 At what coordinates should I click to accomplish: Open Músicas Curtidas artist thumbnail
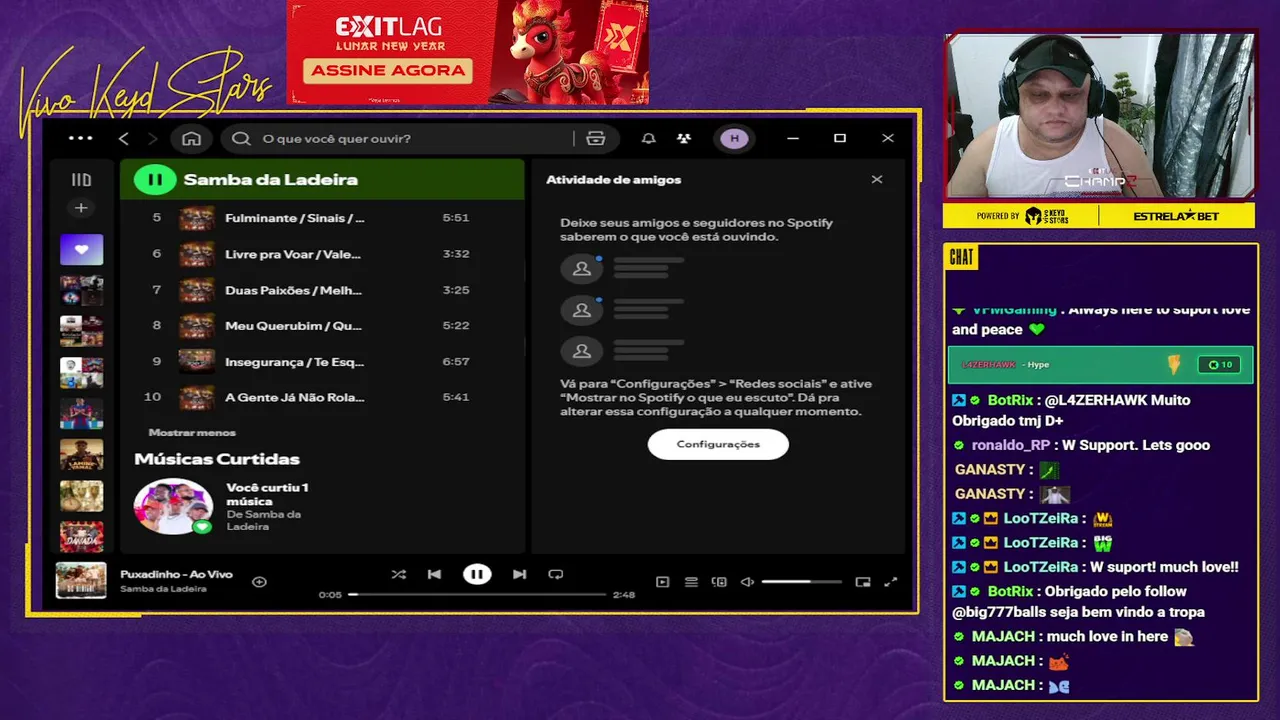[x=173, y=506]
